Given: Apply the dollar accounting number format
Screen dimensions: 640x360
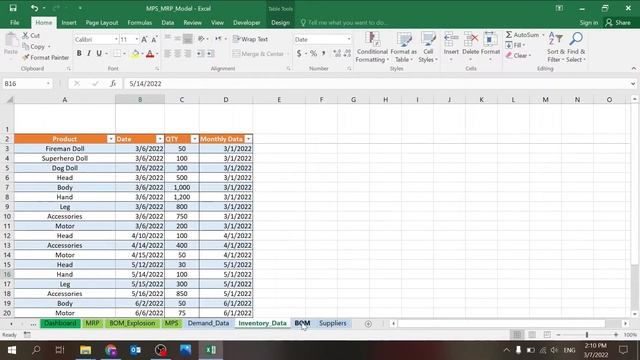Looking at the screenshot, I should click(299, 53).
